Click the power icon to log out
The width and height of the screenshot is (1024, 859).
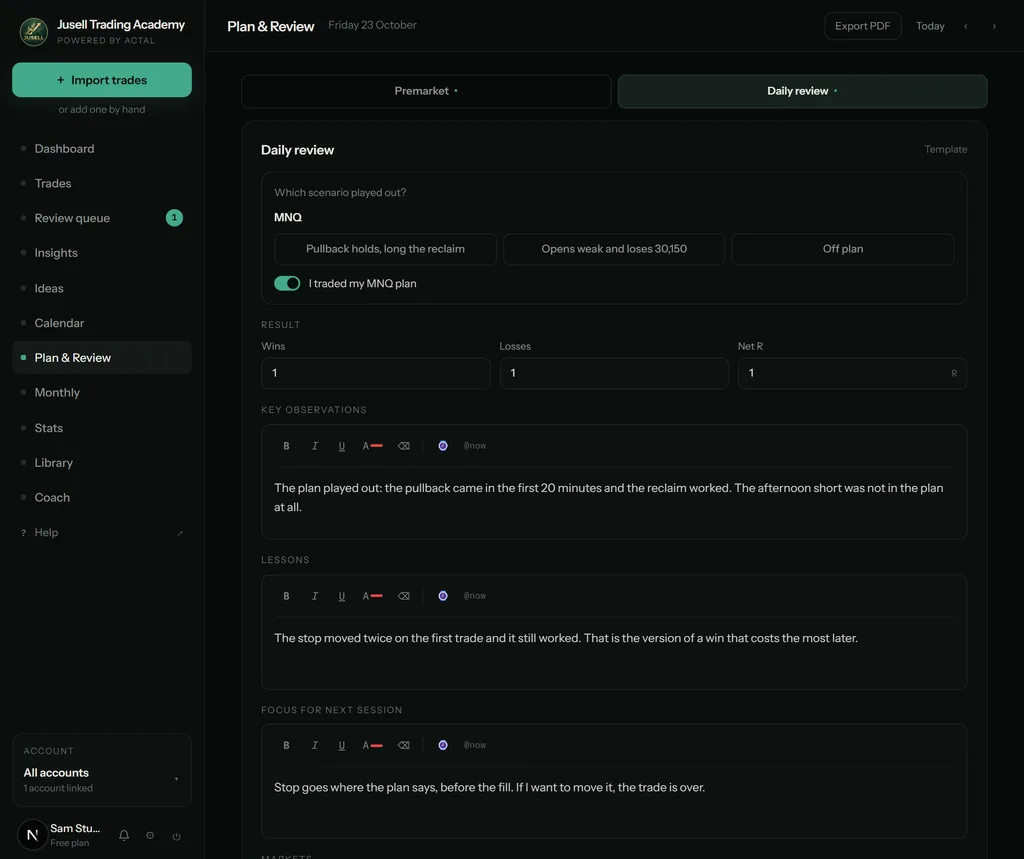click(176, 835)
